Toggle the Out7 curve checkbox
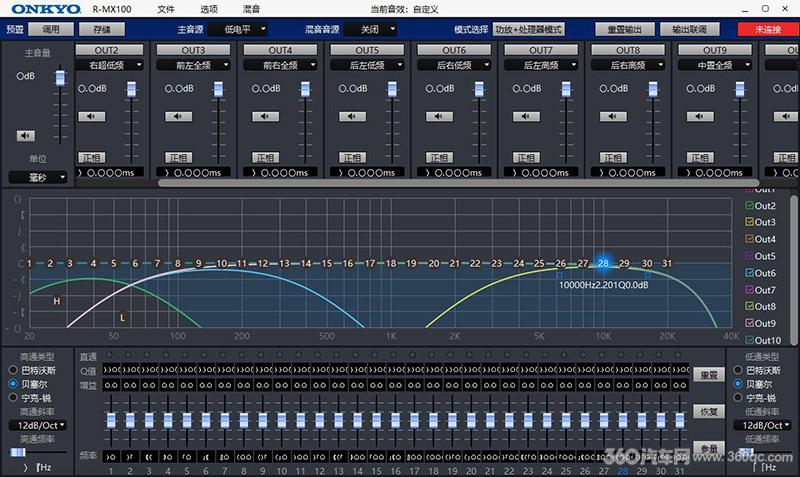The height and width of the screenshot is (477, 800). click(x=749, y=289)
